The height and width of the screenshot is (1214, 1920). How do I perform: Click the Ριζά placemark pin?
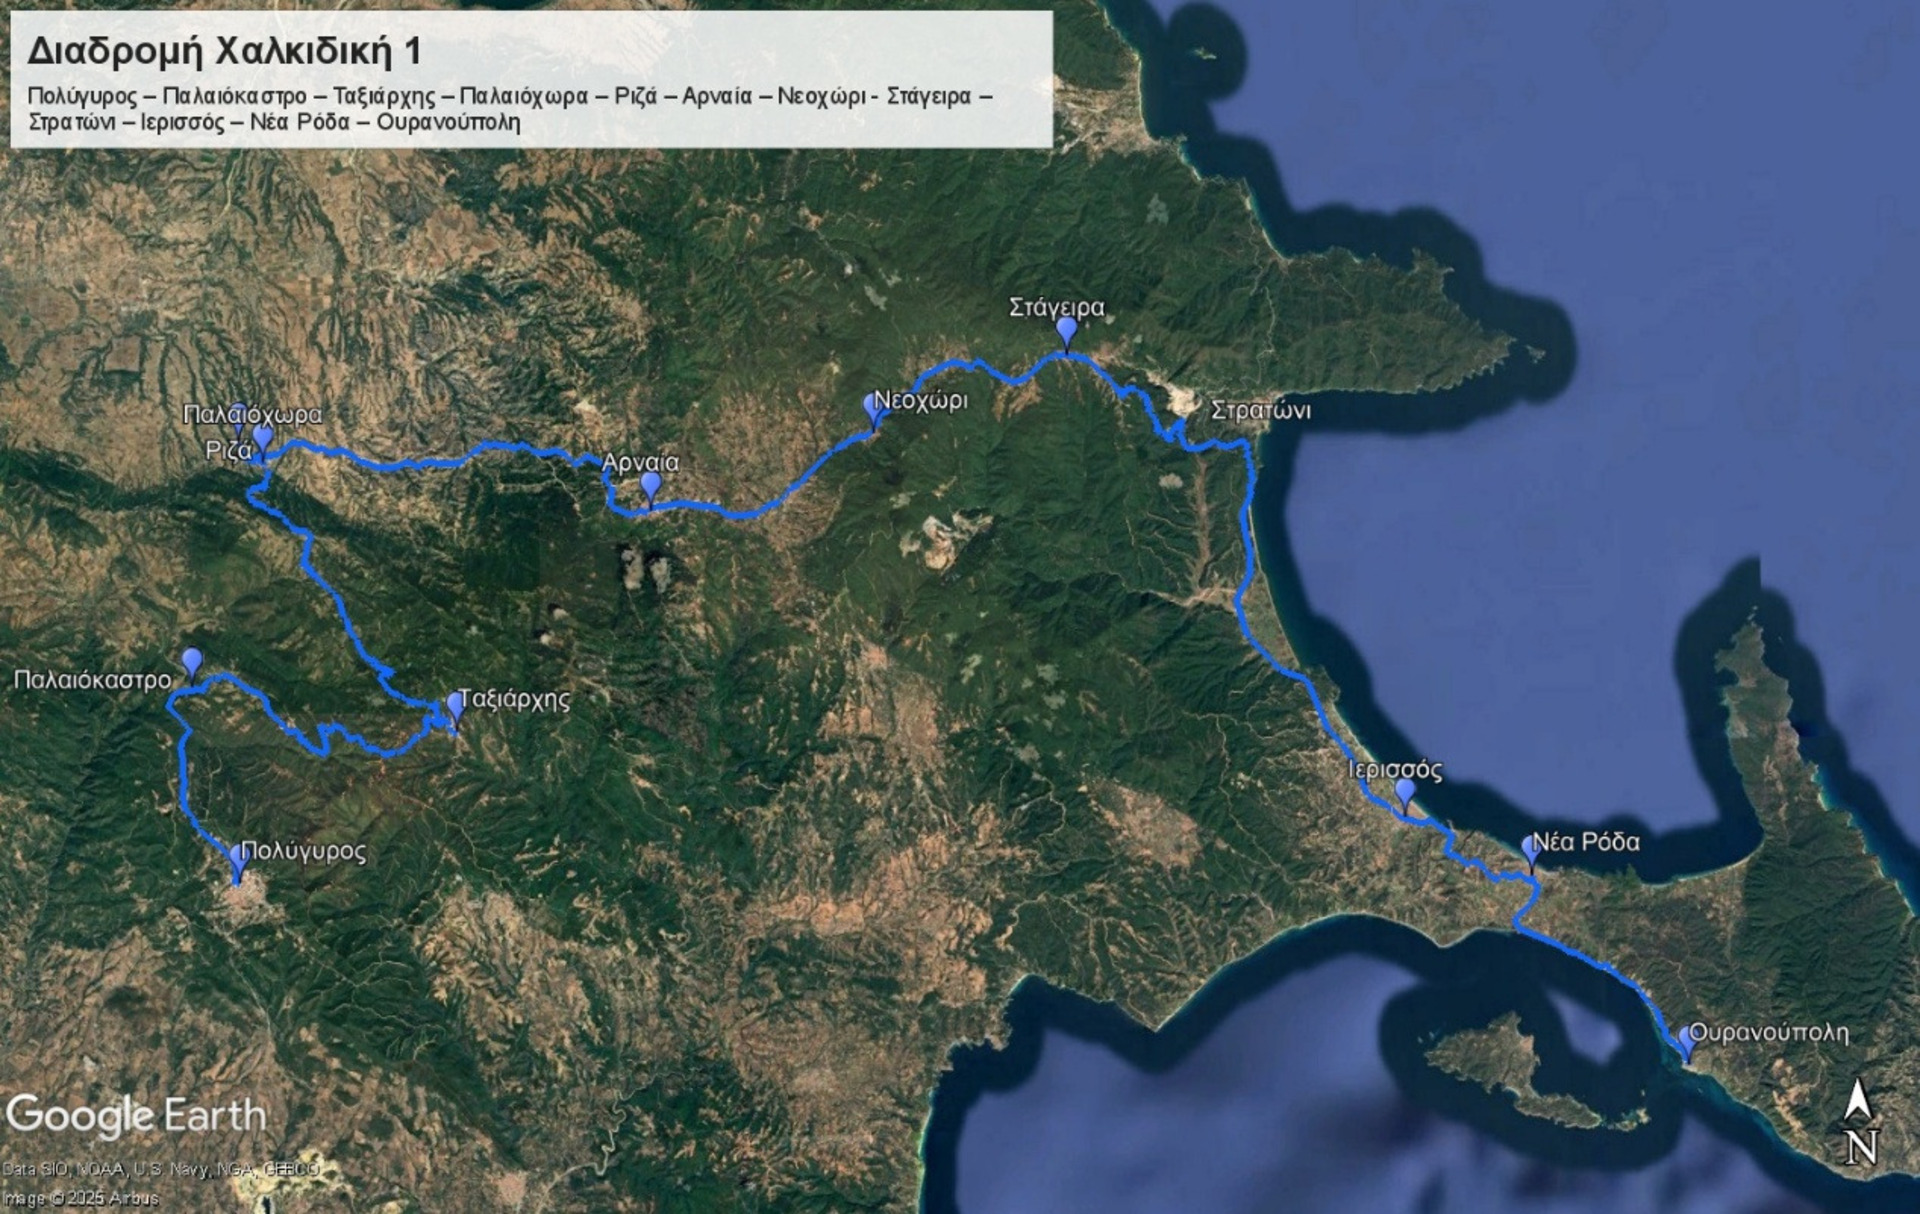coord(262,442)
